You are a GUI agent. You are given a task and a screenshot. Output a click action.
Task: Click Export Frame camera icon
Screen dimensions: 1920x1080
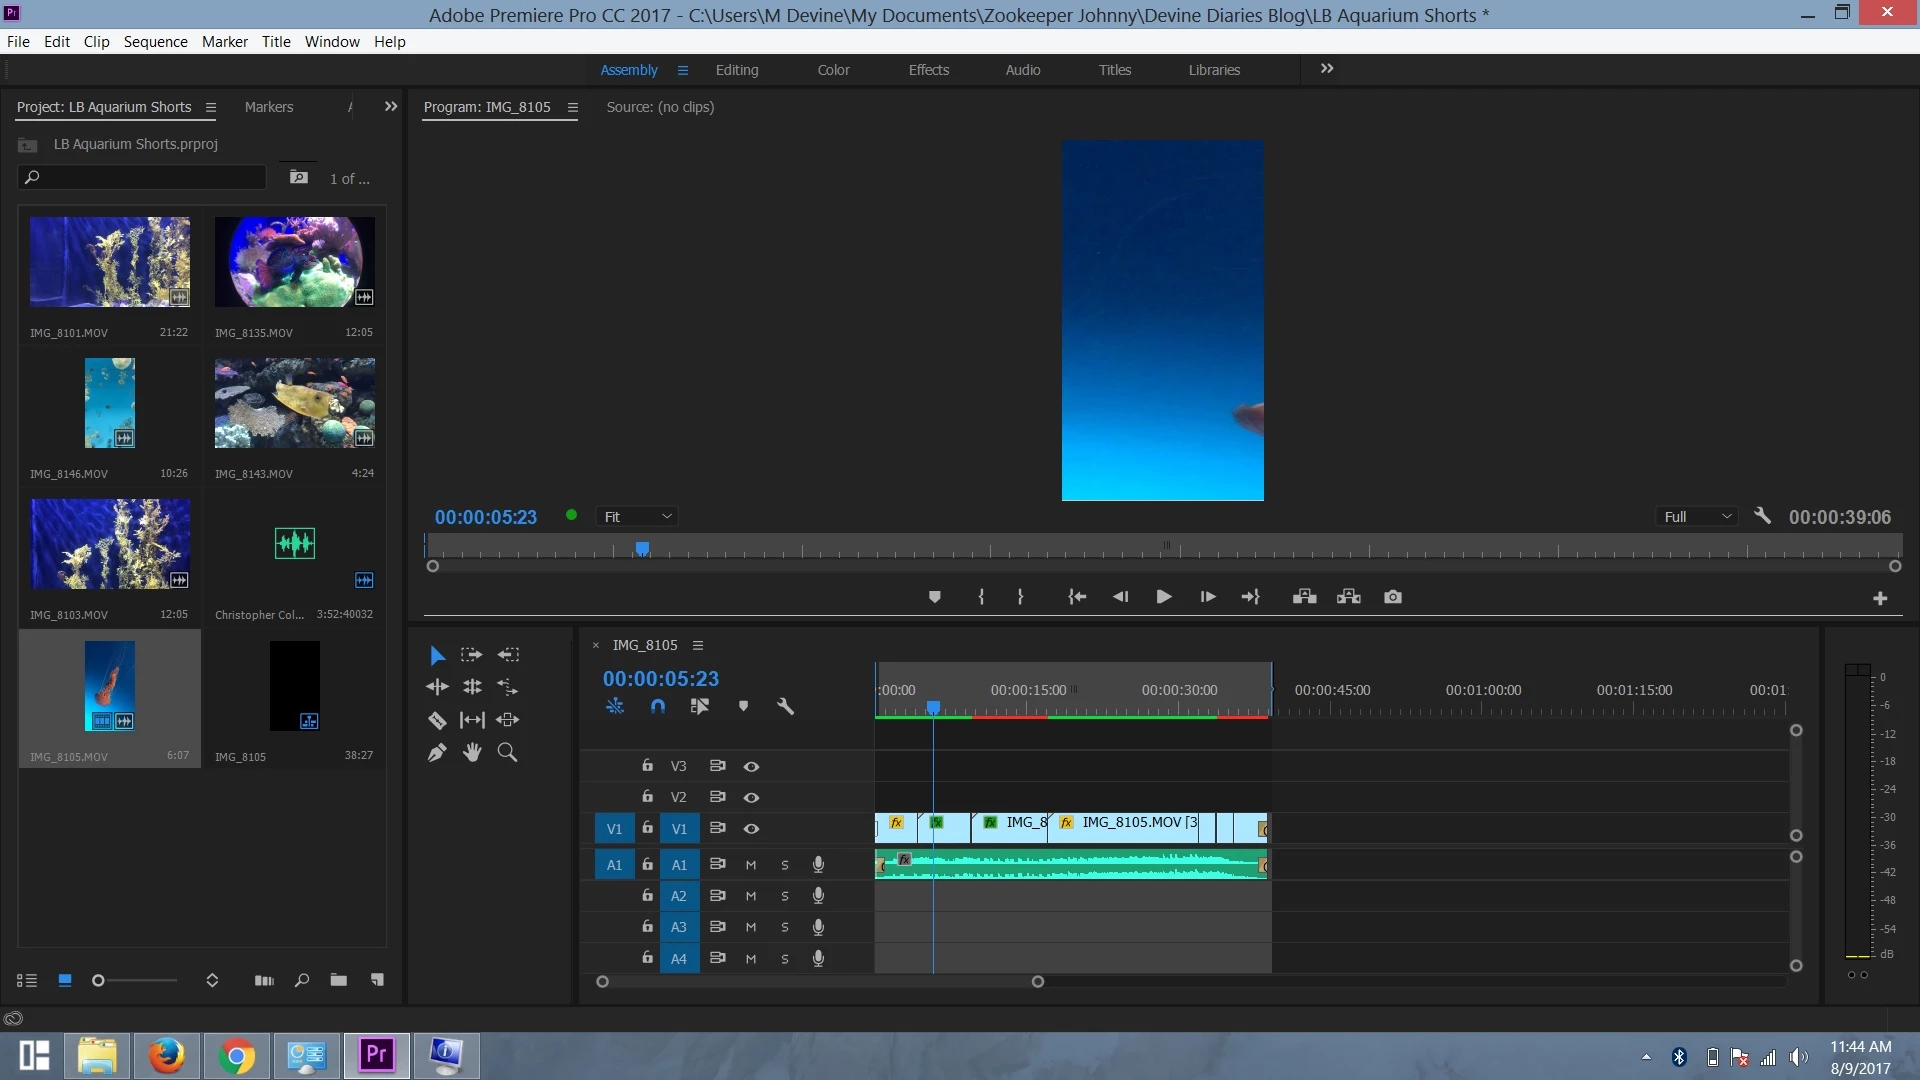tap(1393, 597)
